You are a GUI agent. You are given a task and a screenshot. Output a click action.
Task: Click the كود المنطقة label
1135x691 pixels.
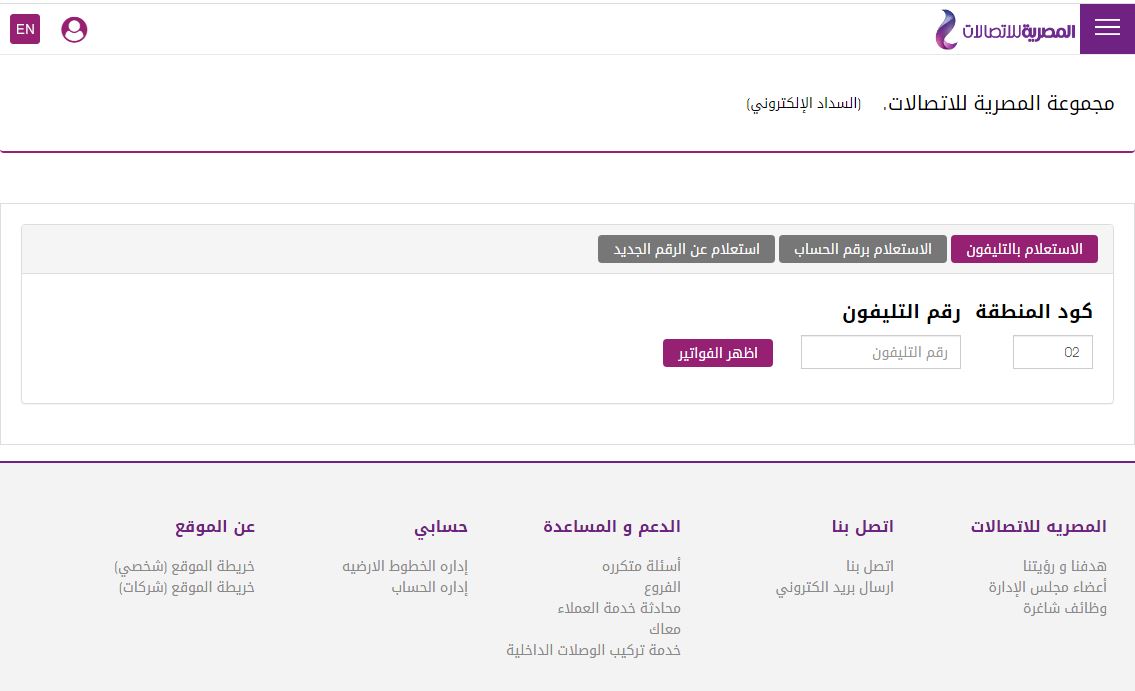point(1034,312)
